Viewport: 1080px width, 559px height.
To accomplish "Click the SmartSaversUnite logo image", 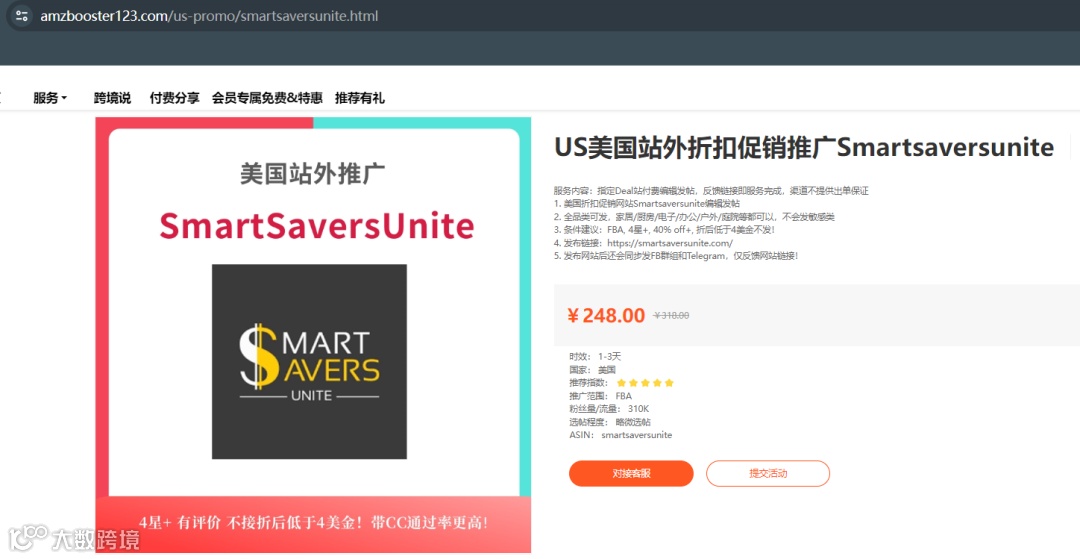I will coord(309,361).
